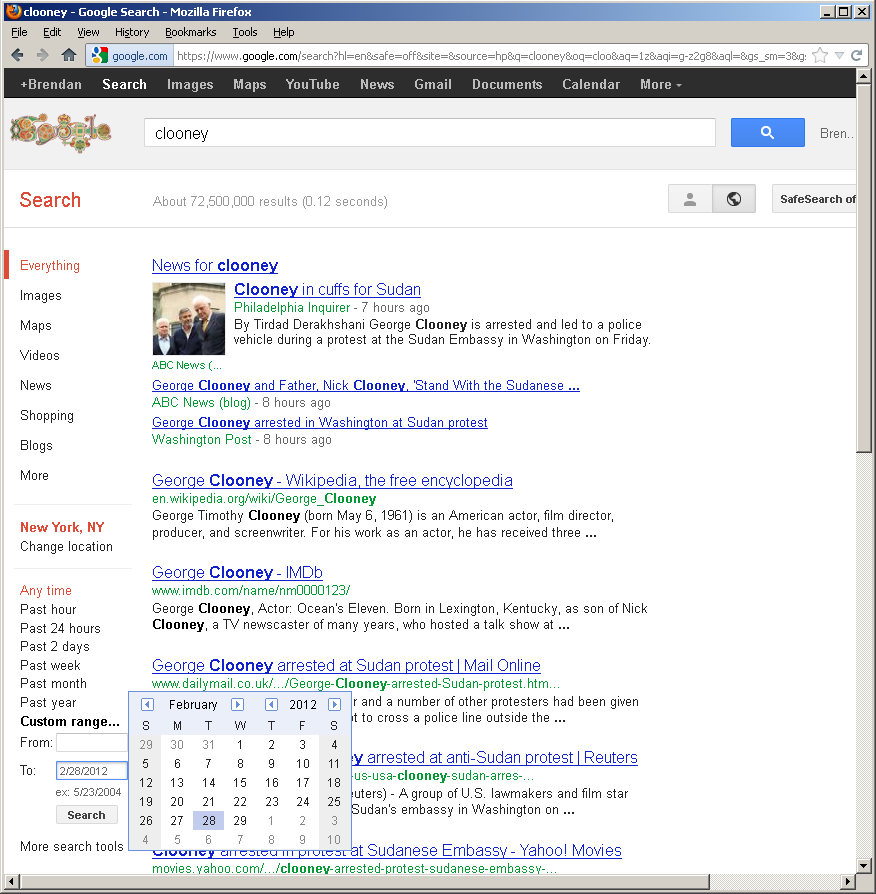Viewport: 876px width, 894px height.
Task: Open the Reuters anti-Sudan protest result
Action: tap(494, 757)
